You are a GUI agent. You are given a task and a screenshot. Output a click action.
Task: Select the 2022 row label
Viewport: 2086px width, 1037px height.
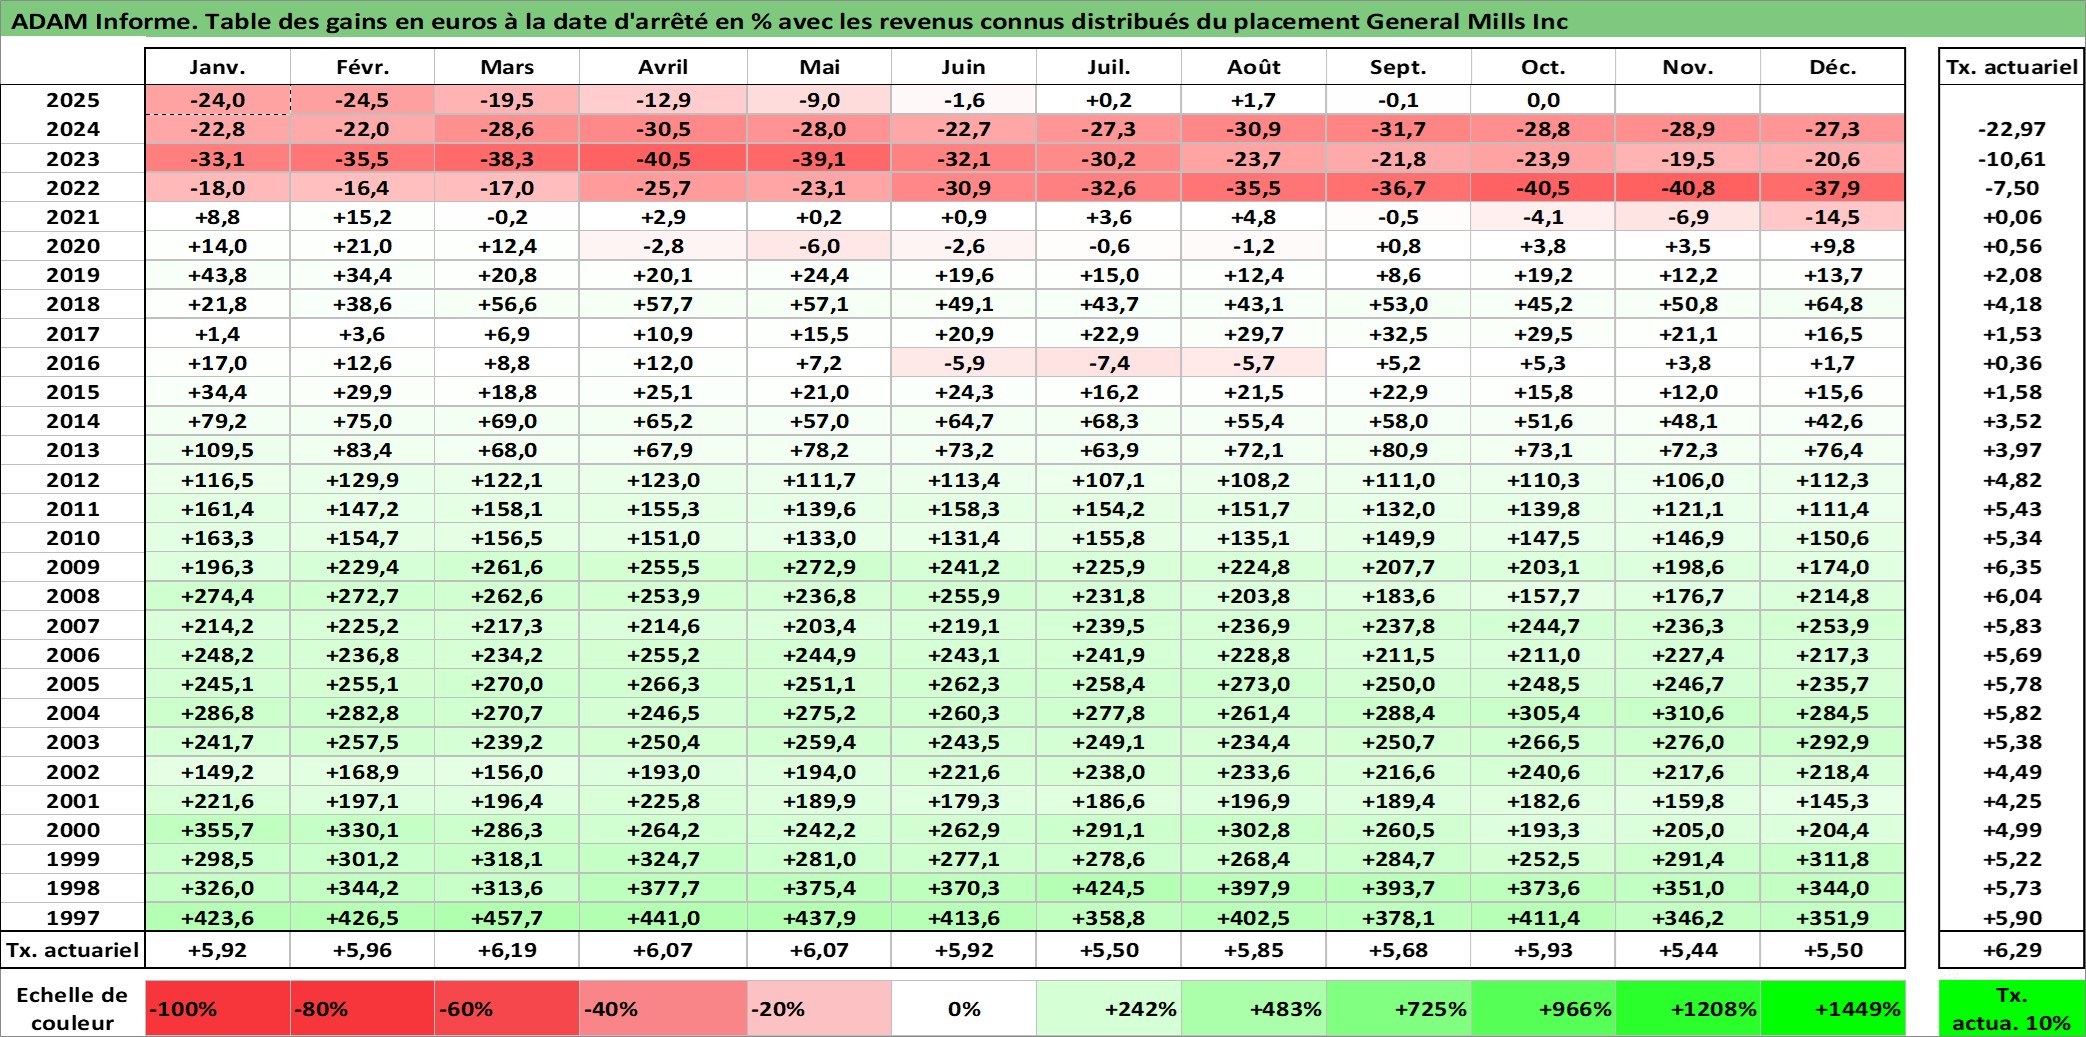click(73, 188)
